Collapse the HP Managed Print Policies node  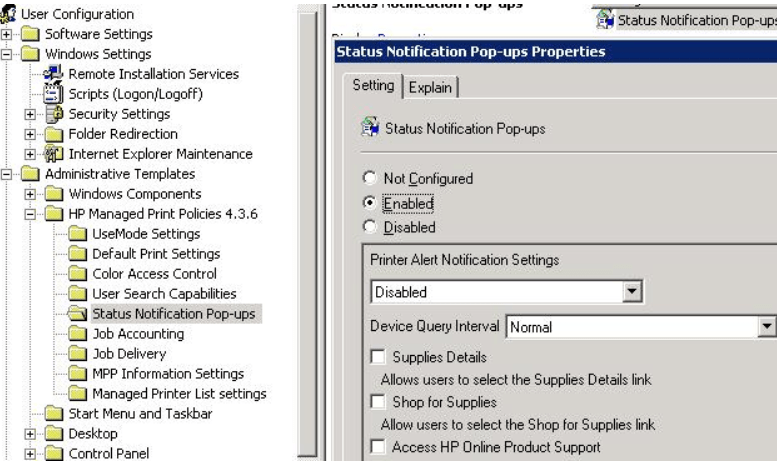(30, 214)
